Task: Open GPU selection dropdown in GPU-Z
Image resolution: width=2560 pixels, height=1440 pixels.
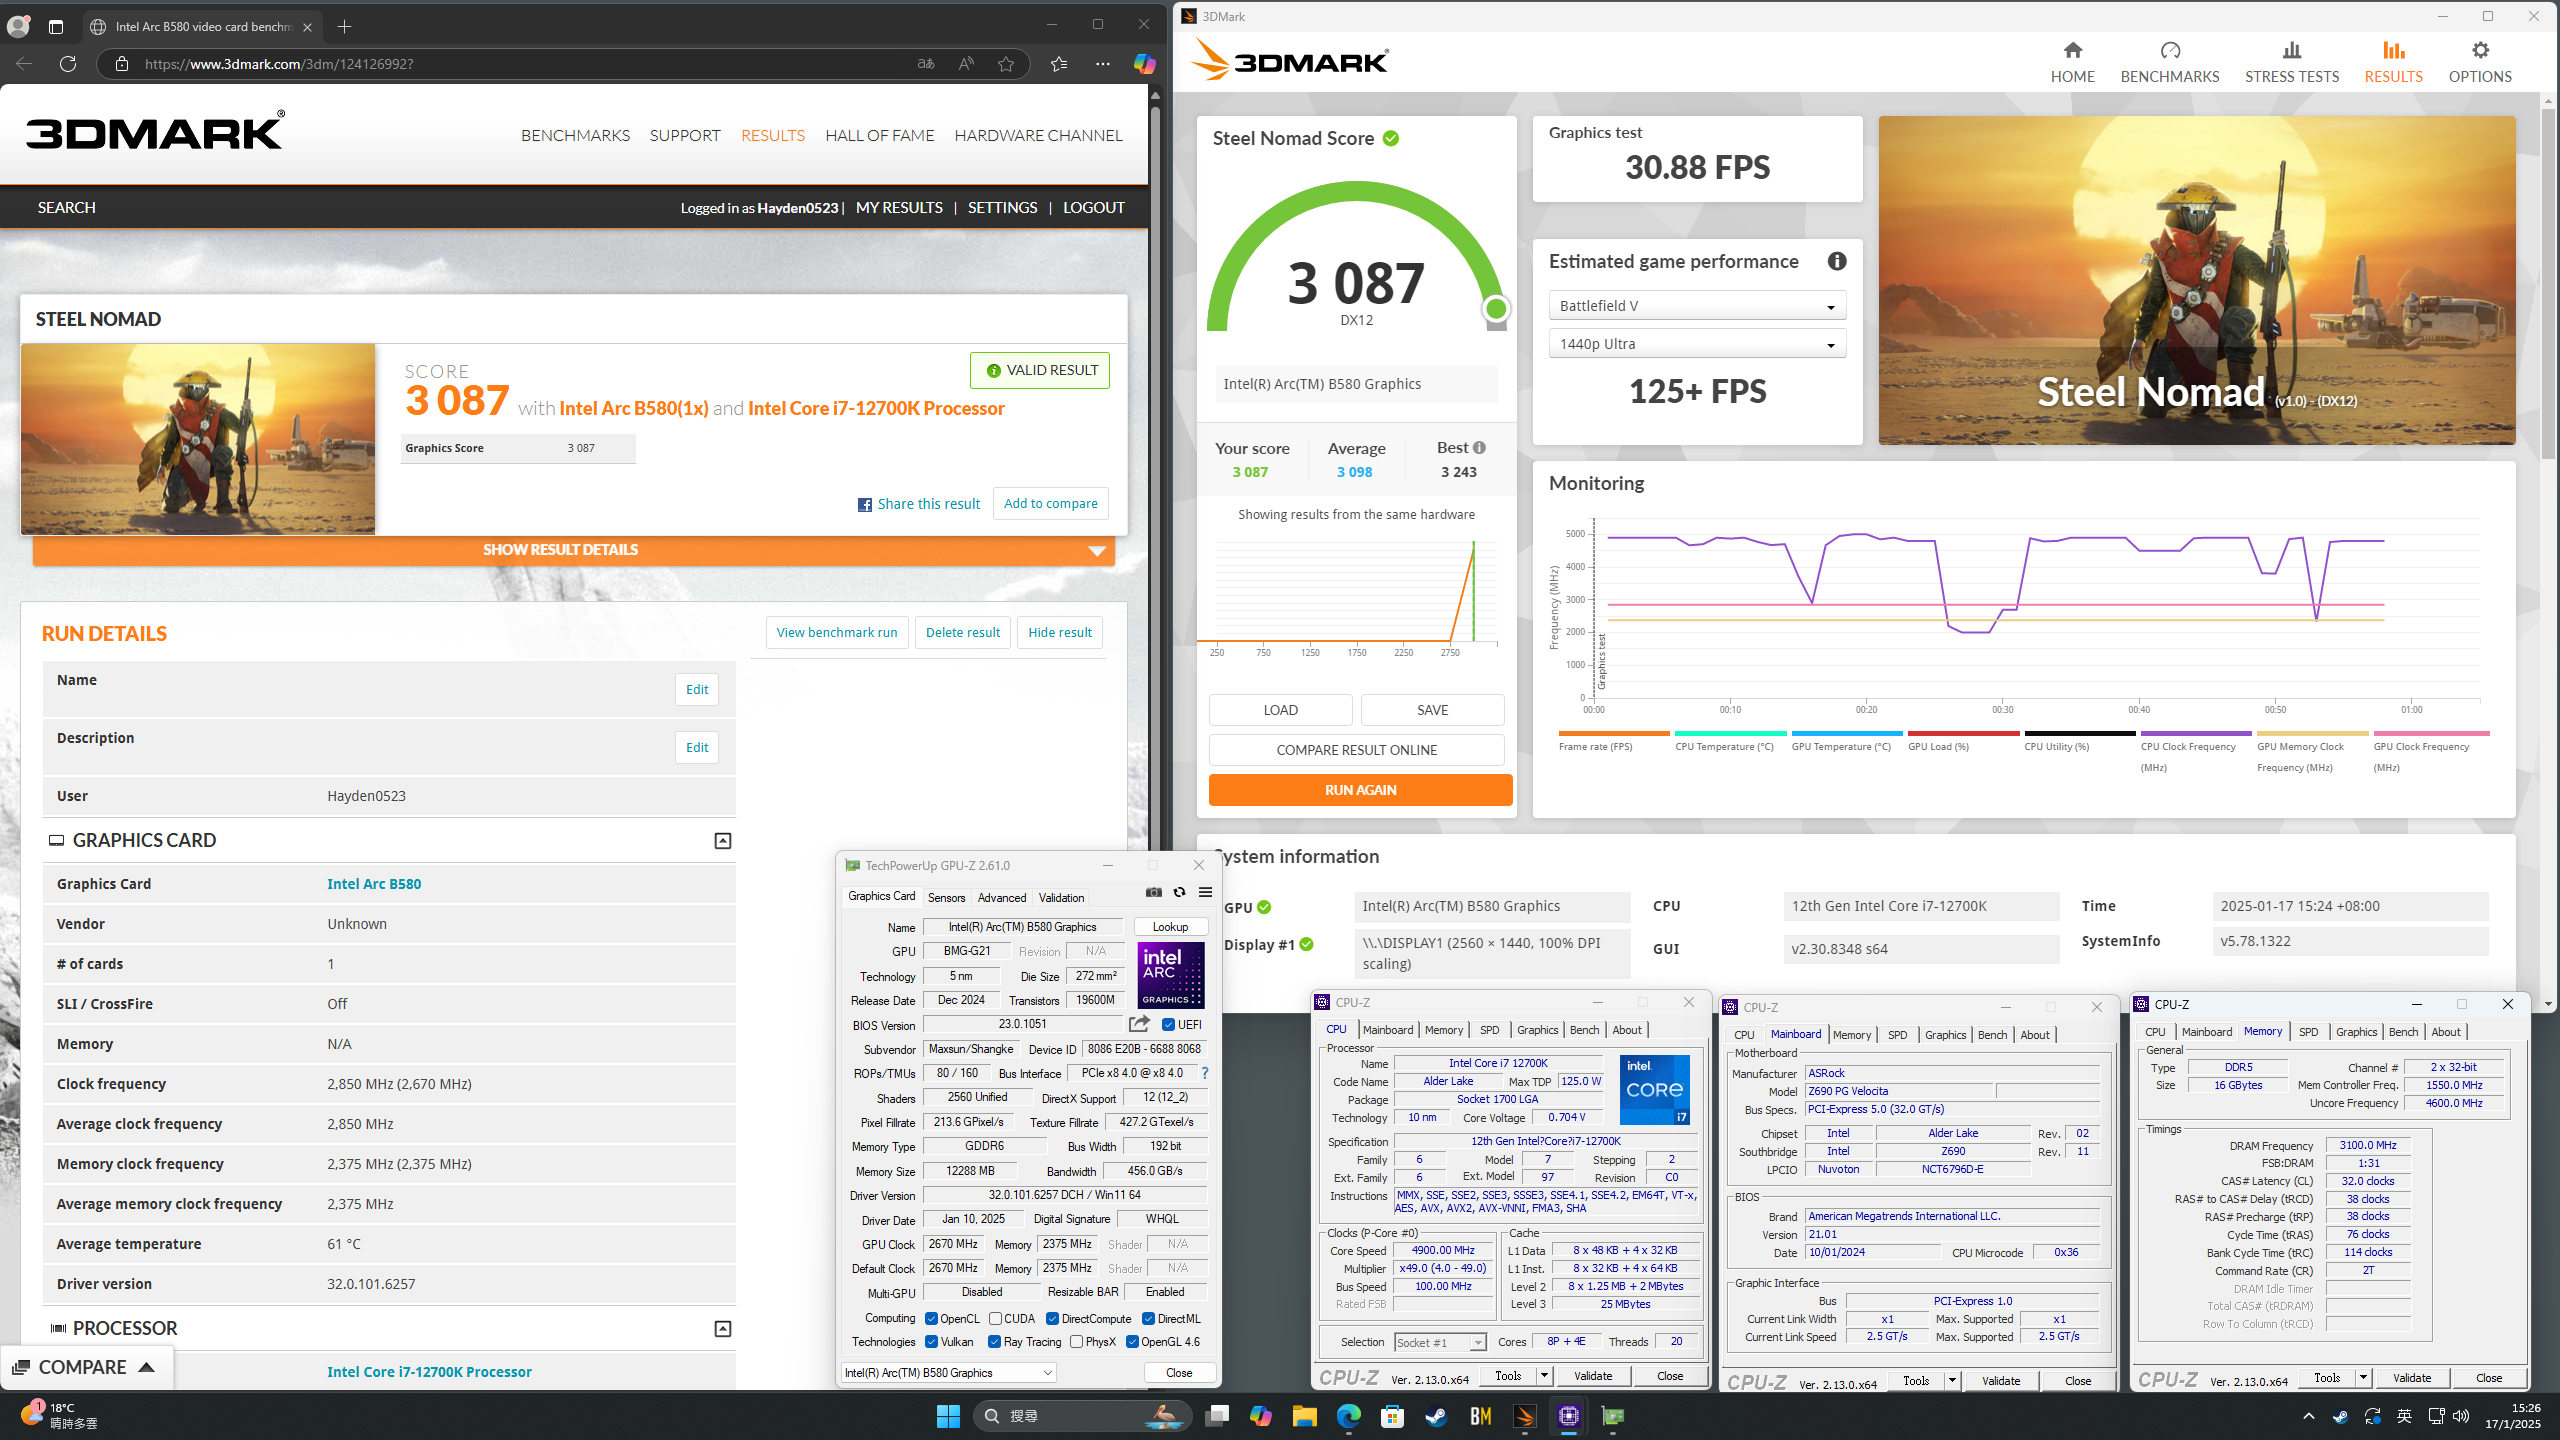Action: [x=948, y=1372]
